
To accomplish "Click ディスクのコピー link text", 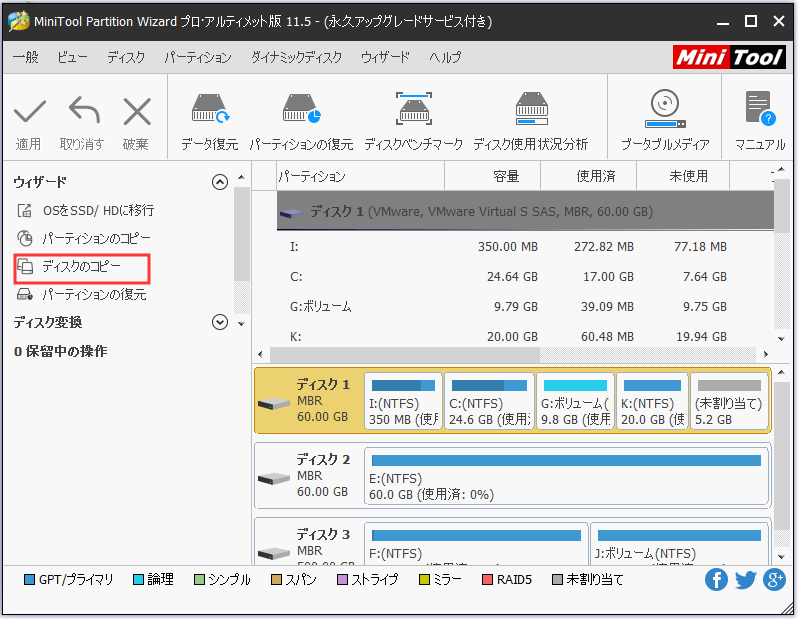I will (81, 266).
